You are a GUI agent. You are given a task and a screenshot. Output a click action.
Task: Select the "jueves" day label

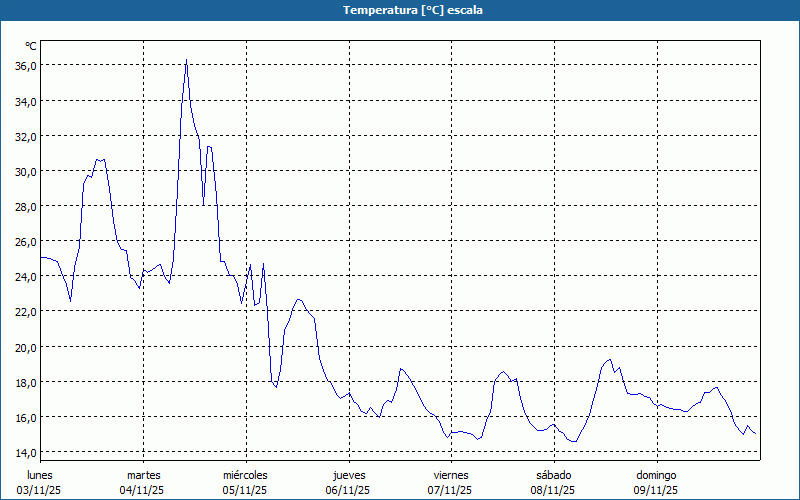point(349,474)
